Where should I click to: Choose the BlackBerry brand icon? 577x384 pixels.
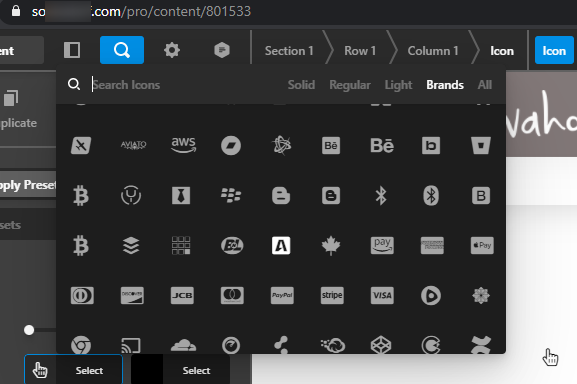231,195
